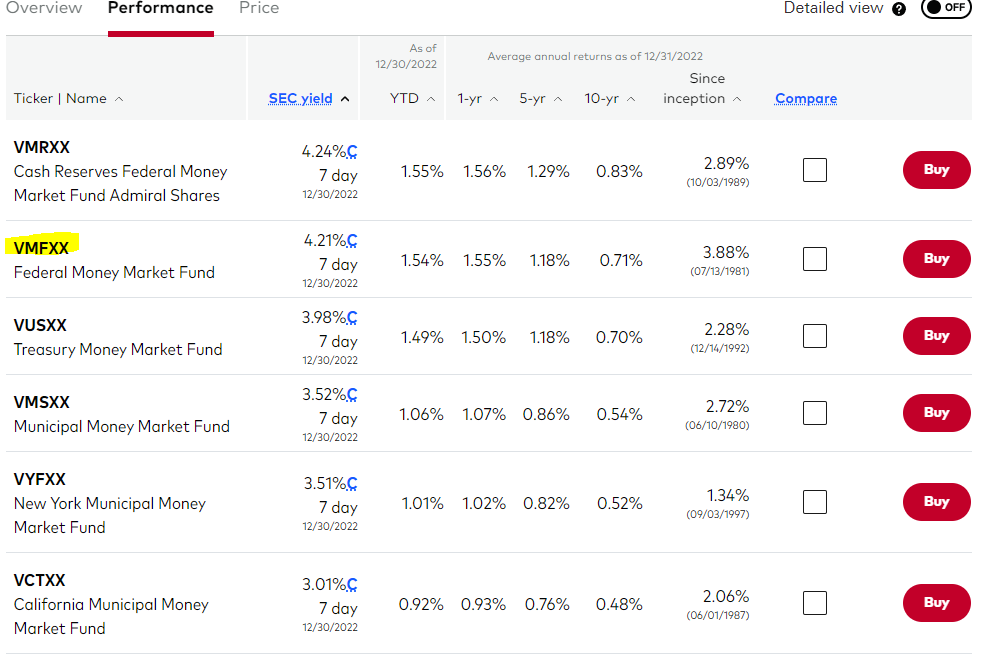Open the VUSXX ticker
The width and height of the screenshot is (993, 670).
point(40,326)
